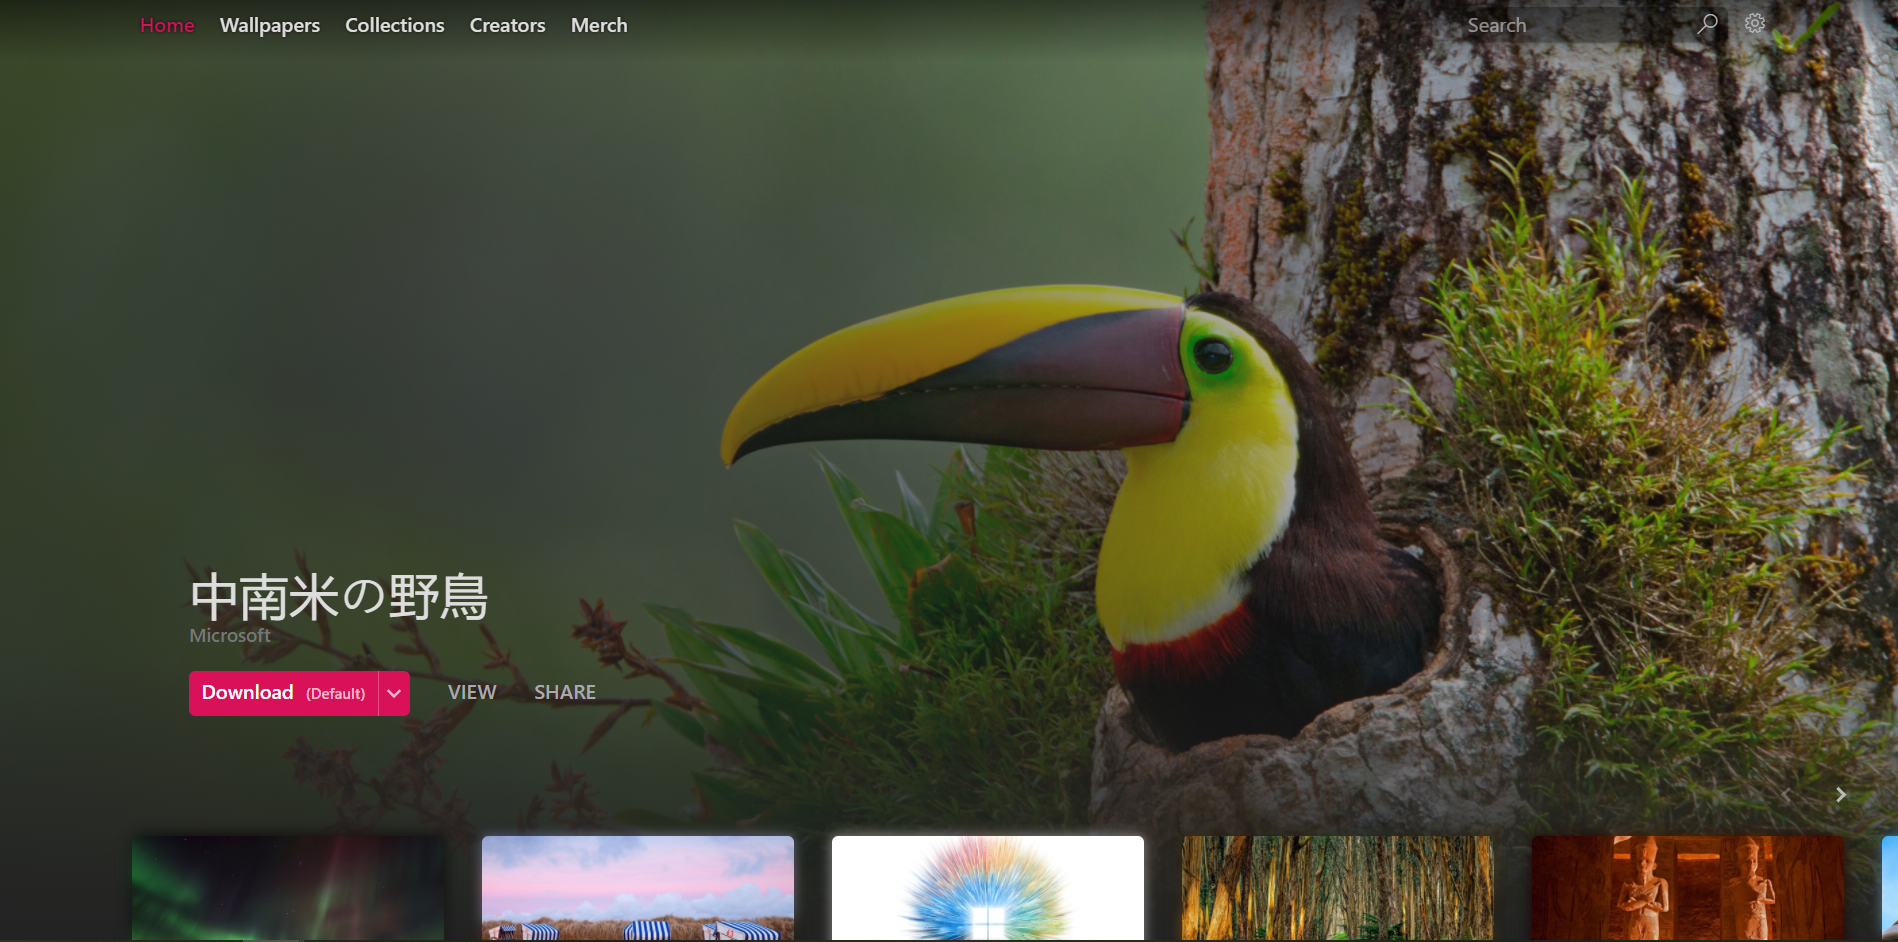Select the aurora night sky thumbnail
The width and height of the screenshot is (1898, 942).
pos(288,888)
